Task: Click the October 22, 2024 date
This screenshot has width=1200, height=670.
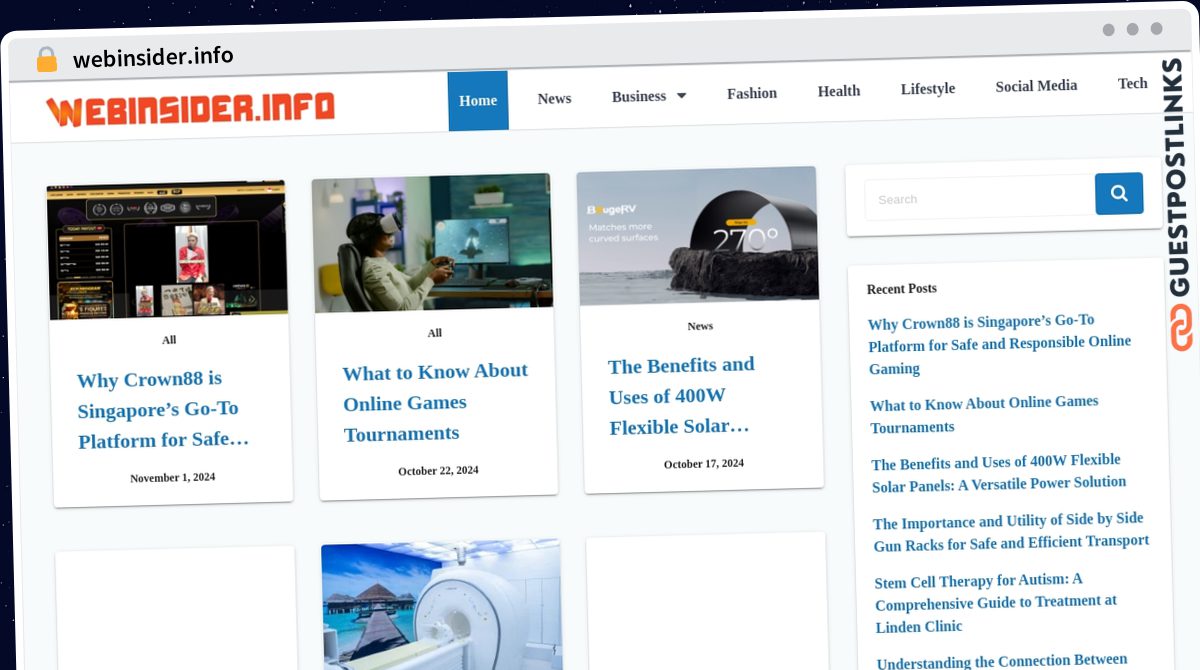Action: (438, 471)
